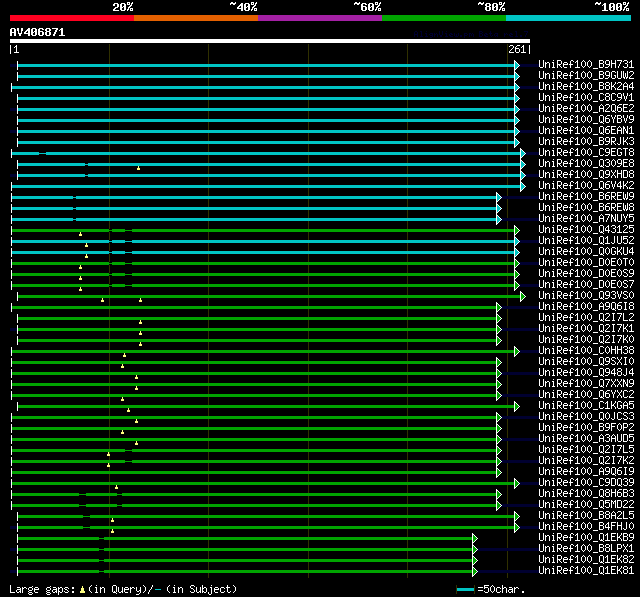Screen dimensions: 640x597
Task: Open the UniRef100_Q9SXI0 hit label
Action: 586,362
